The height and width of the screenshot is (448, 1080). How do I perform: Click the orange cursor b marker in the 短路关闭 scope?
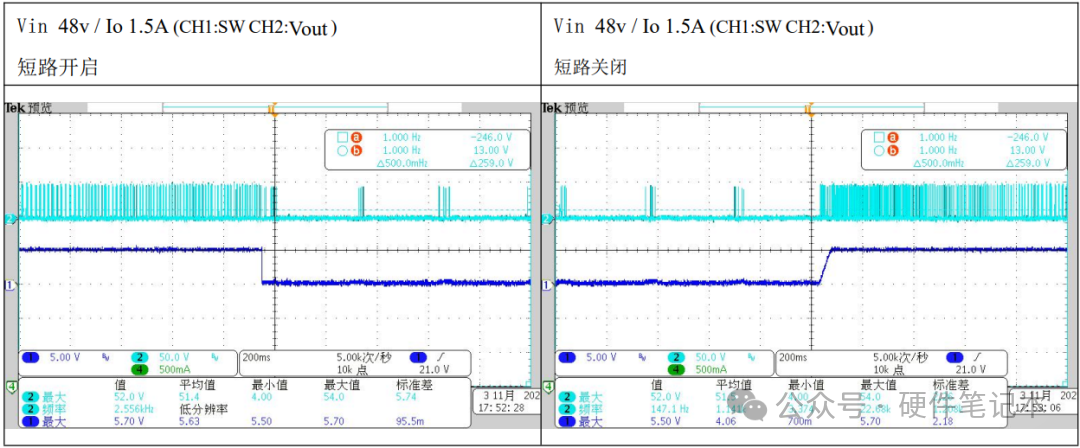[x=893, y=150]
